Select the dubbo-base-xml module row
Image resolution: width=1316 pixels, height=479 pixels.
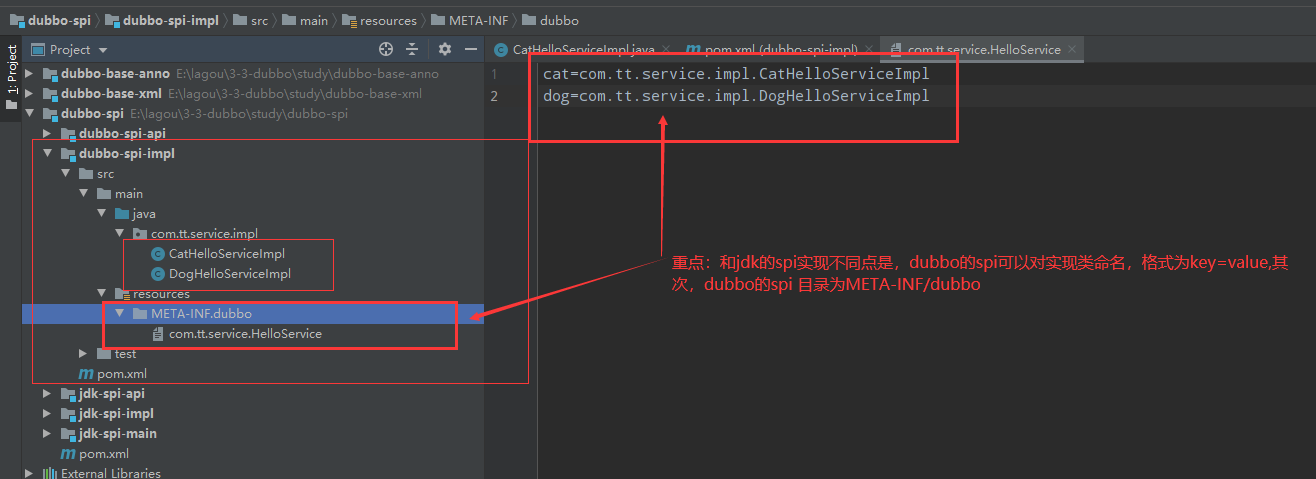[253, 94]
